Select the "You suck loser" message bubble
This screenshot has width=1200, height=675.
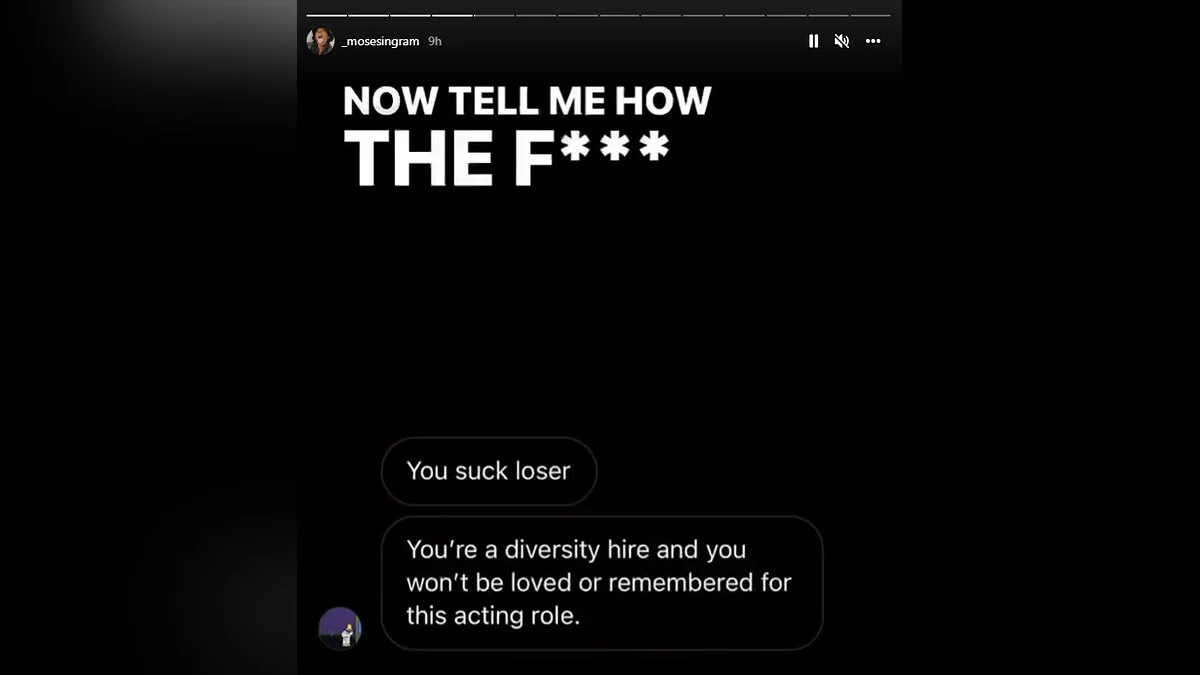(x=489, y=471)
